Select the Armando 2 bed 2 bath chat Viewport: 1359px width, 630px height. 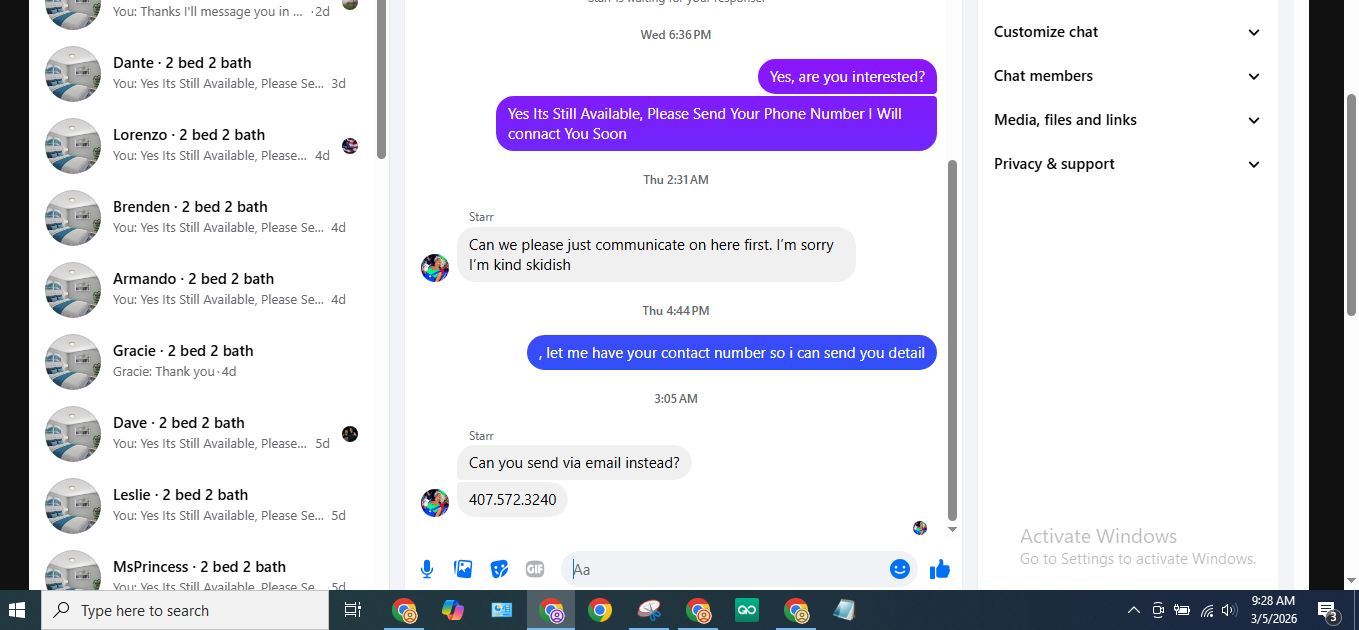coord(202,289)
